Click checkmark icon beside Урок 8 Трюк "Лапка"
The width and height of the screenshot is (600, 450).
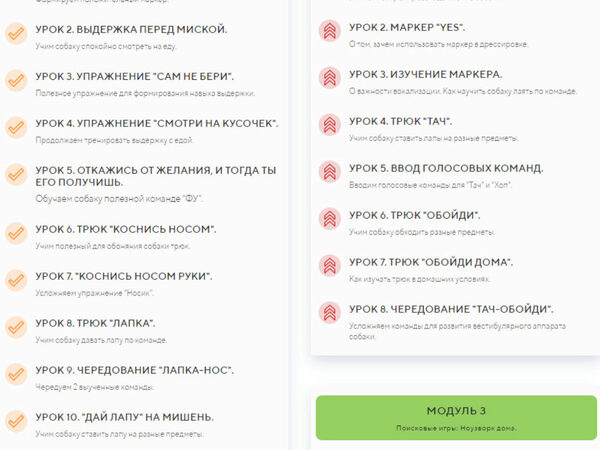(x=16, y=327)
